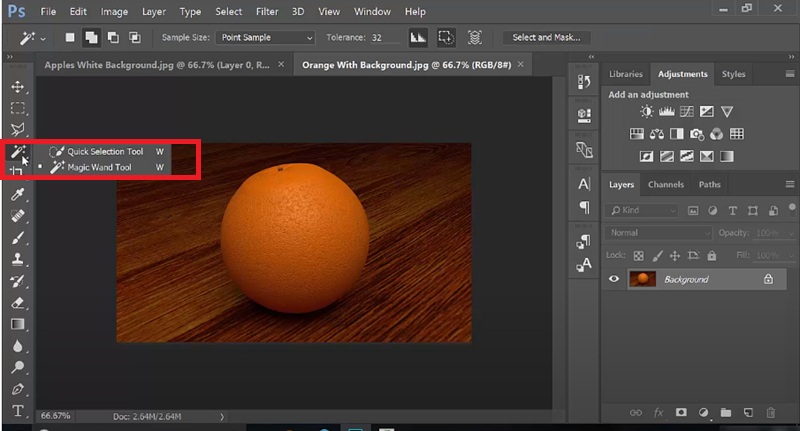This screenshot has height=431, width=800.
Task: Open the Sample Size dropdown
Action: pos(265,37)
